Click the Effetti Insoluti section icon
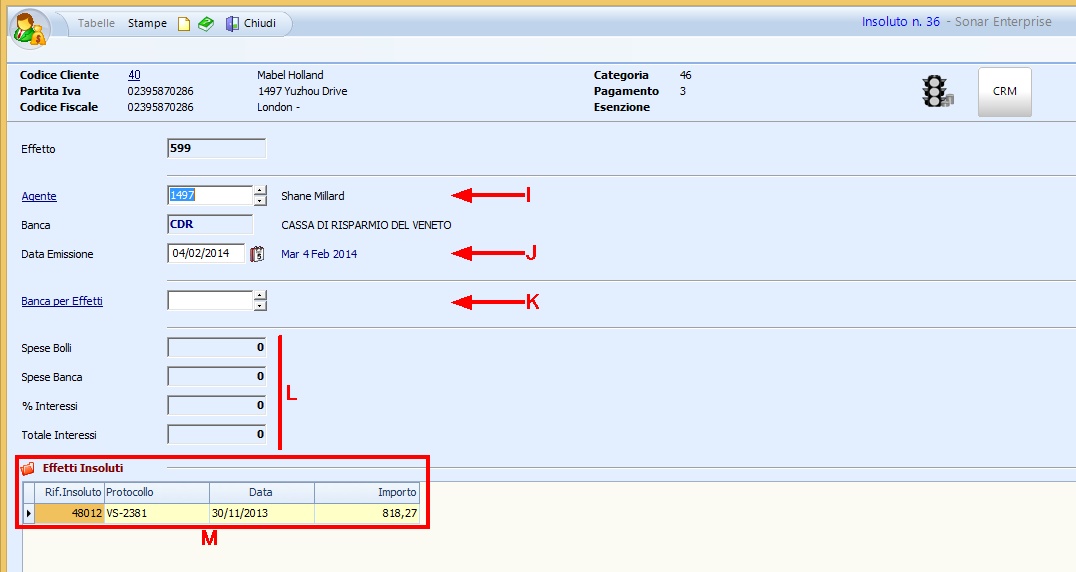The width and height of the screenshot is (1076, 572). click(x=28, y=468)
